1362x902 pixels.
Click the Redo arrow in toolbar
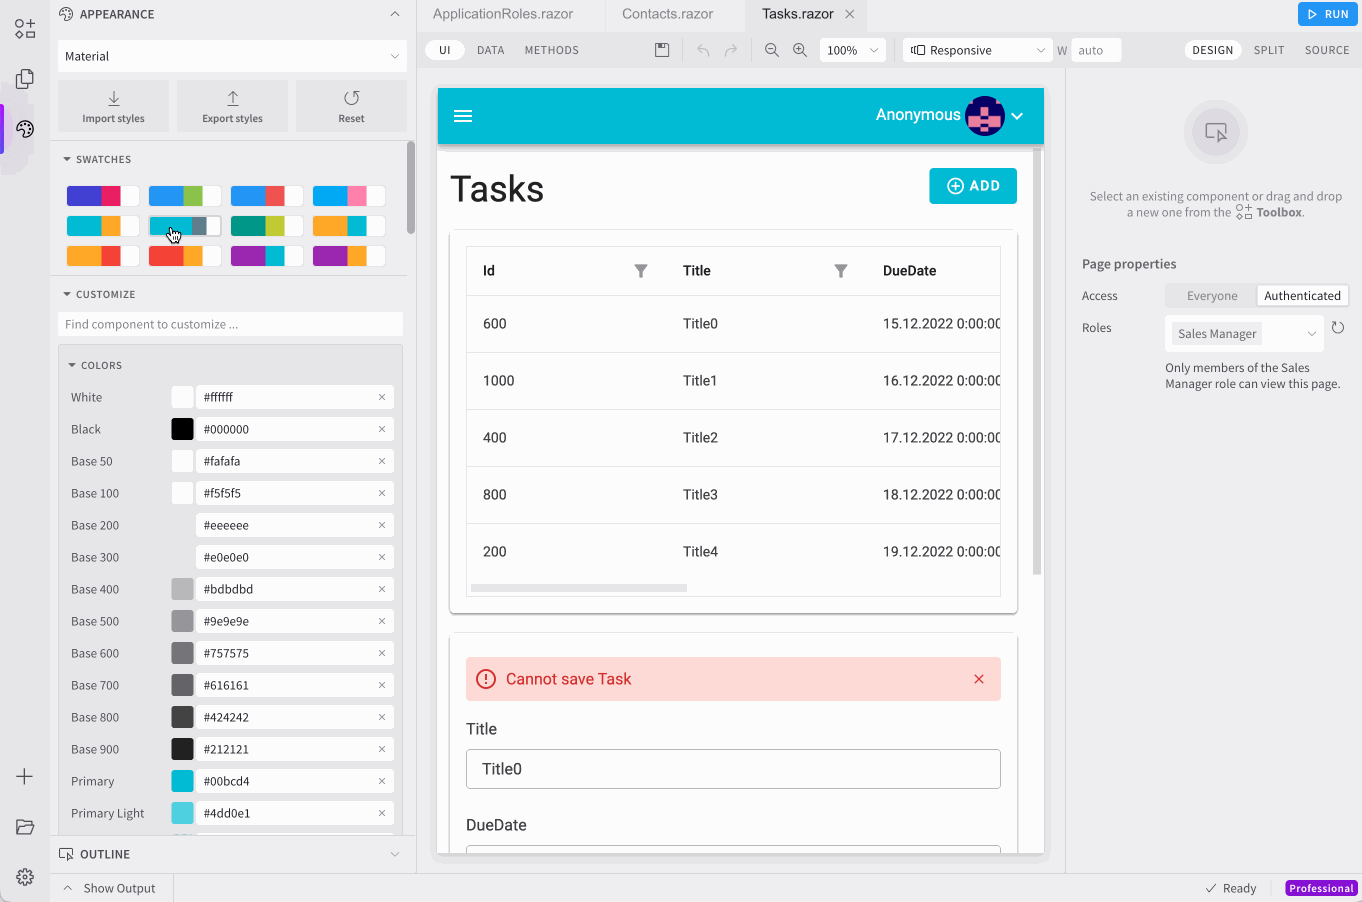coord(731,50)
